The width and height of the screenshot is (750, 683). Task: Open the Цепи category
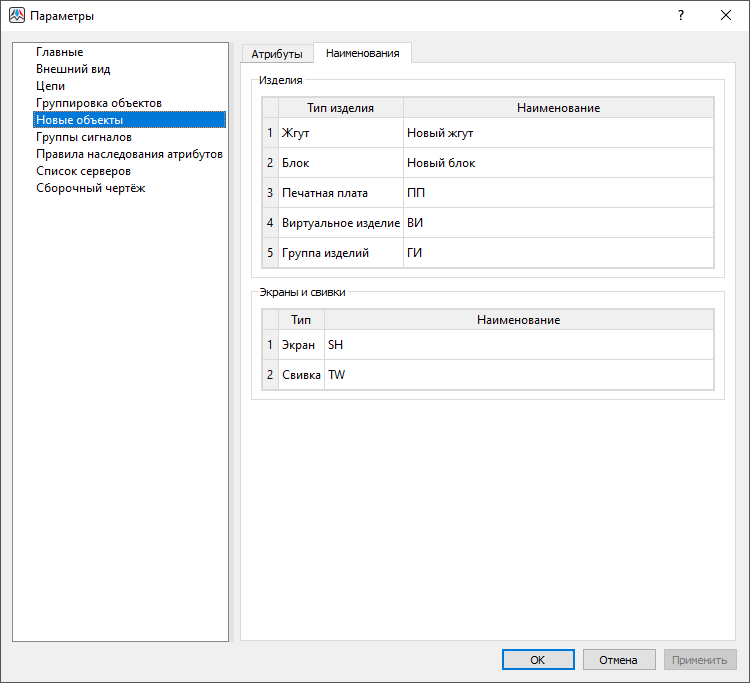pos(50,86)
